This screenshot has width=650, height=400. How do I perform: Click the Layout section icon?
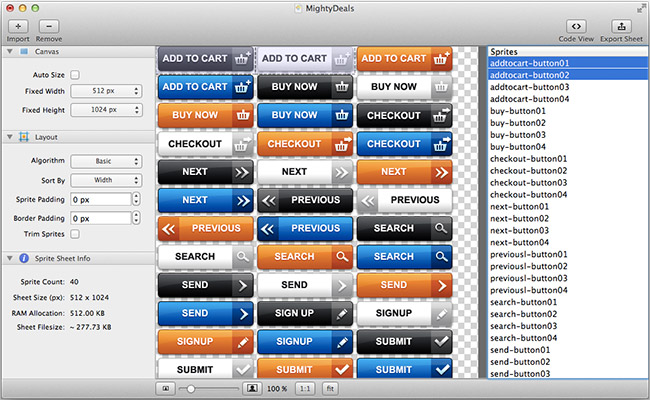click(24, 137)
